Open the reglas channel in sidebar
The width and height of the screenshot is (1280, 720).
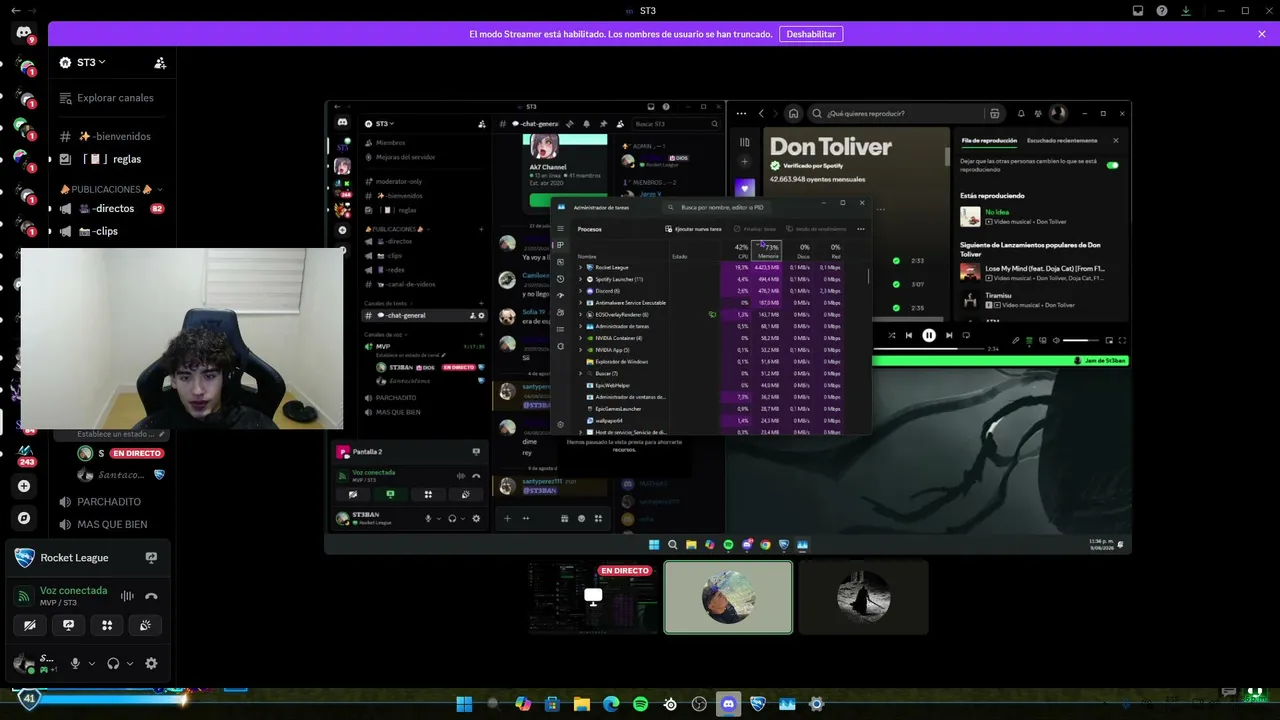112,159
